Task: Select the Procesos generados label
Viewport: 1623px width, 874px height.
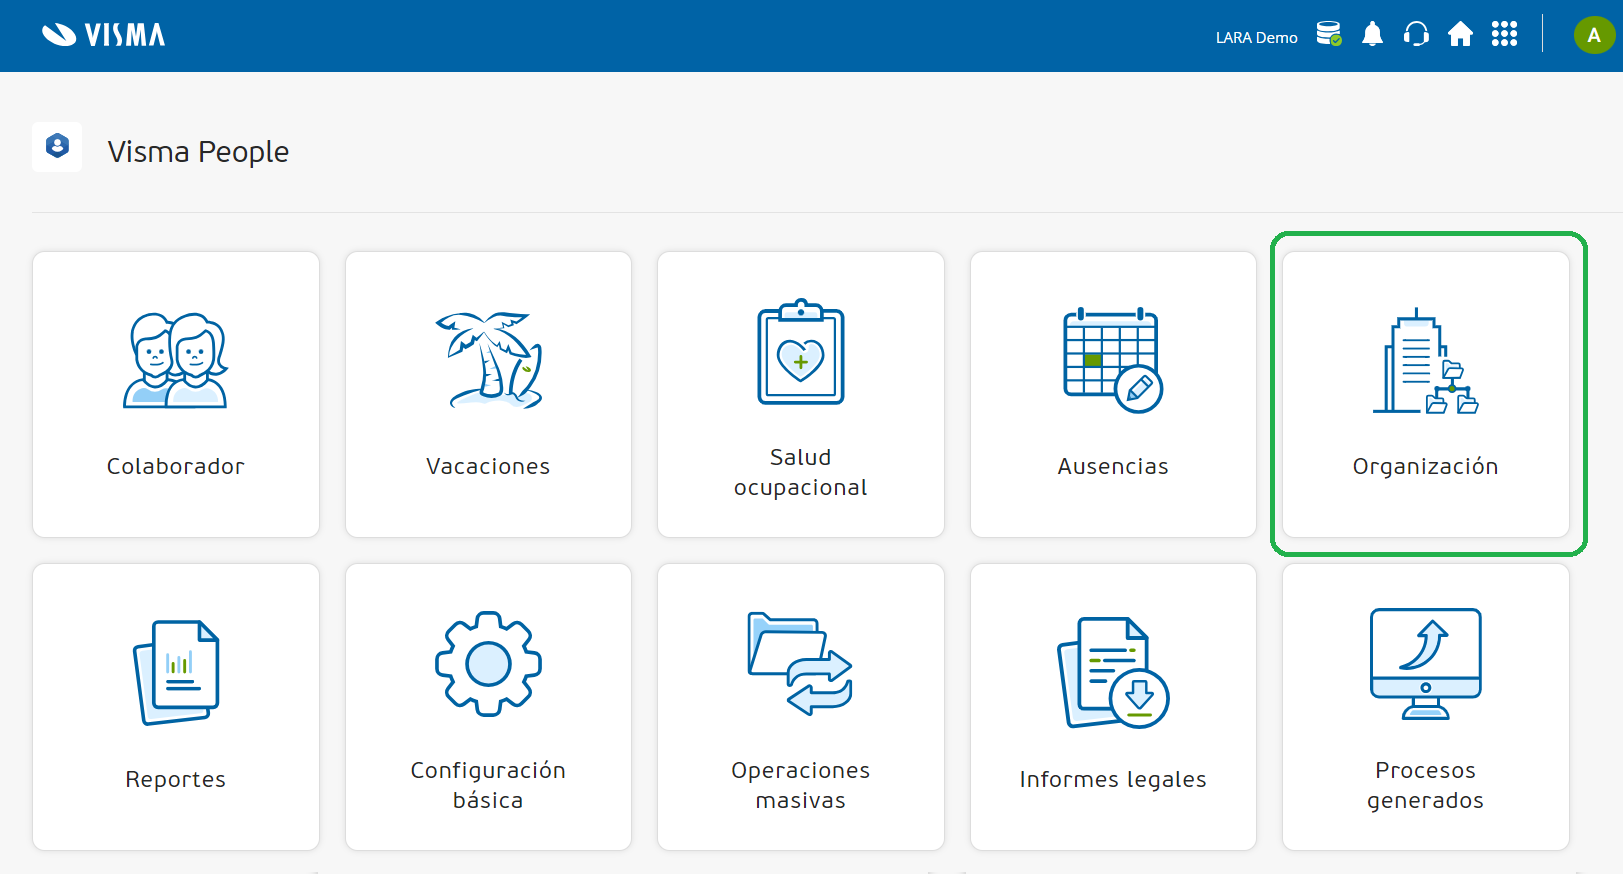Action: 1426,785
